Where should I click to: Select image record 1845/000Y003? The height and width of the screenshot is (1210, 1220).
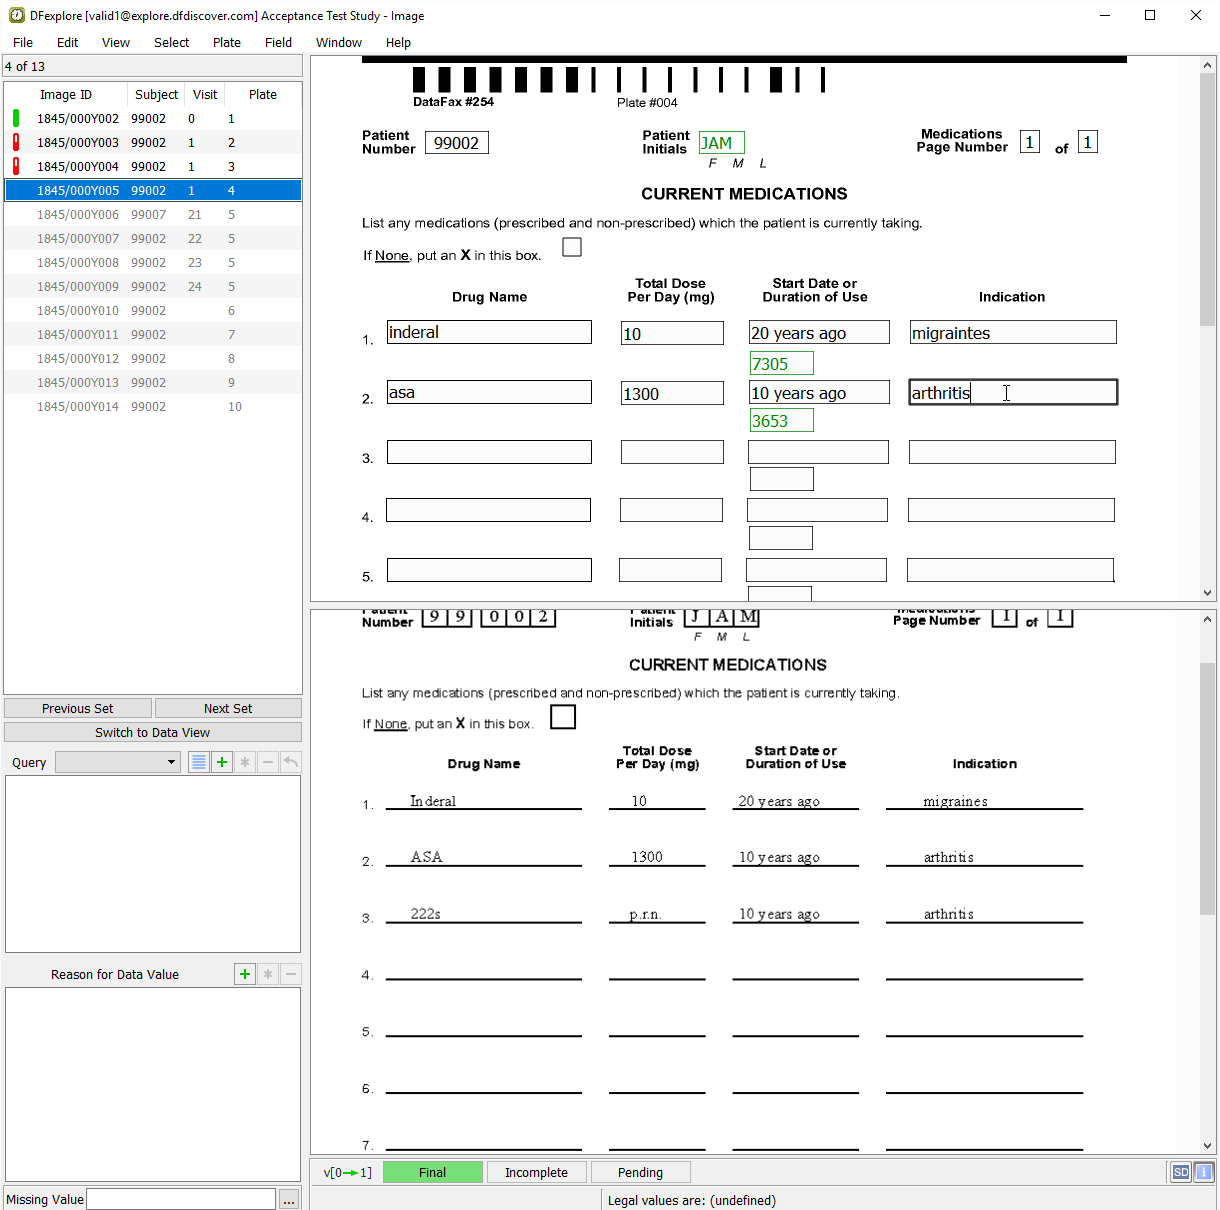tap(78, 142)
